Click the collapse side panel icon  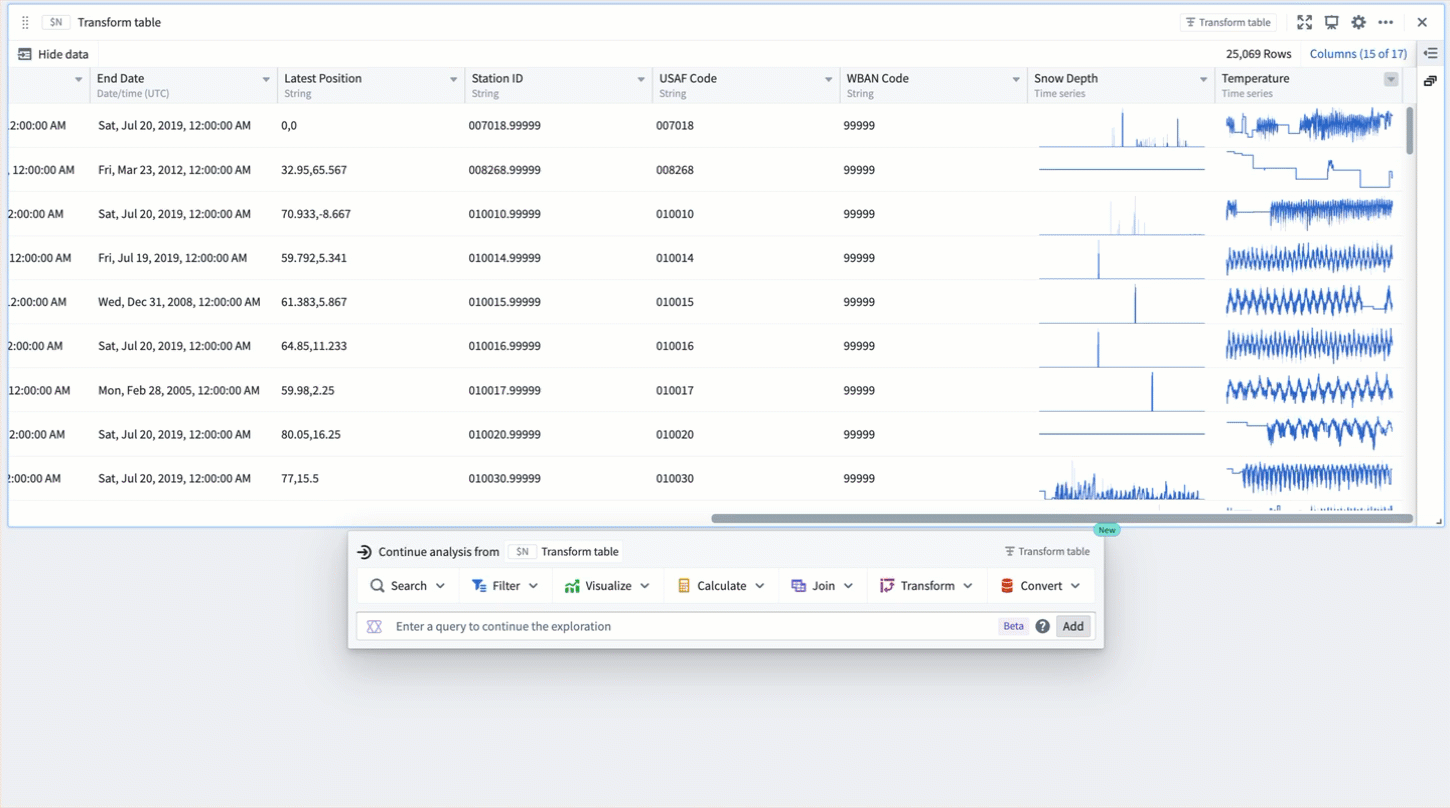point(1431,54)
